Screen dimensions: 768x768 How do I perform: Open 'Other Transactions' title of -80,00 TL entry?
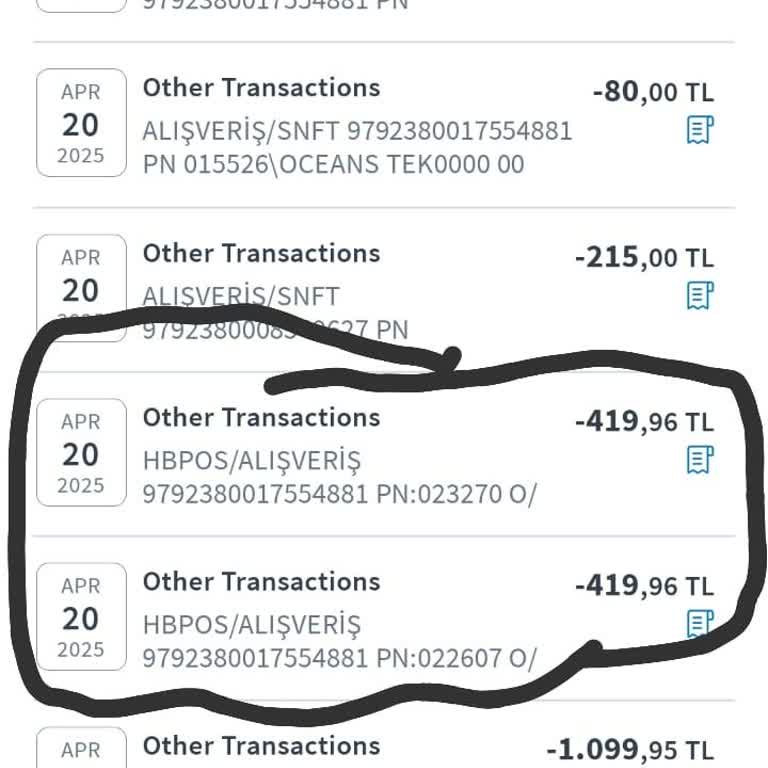[261, 88]
